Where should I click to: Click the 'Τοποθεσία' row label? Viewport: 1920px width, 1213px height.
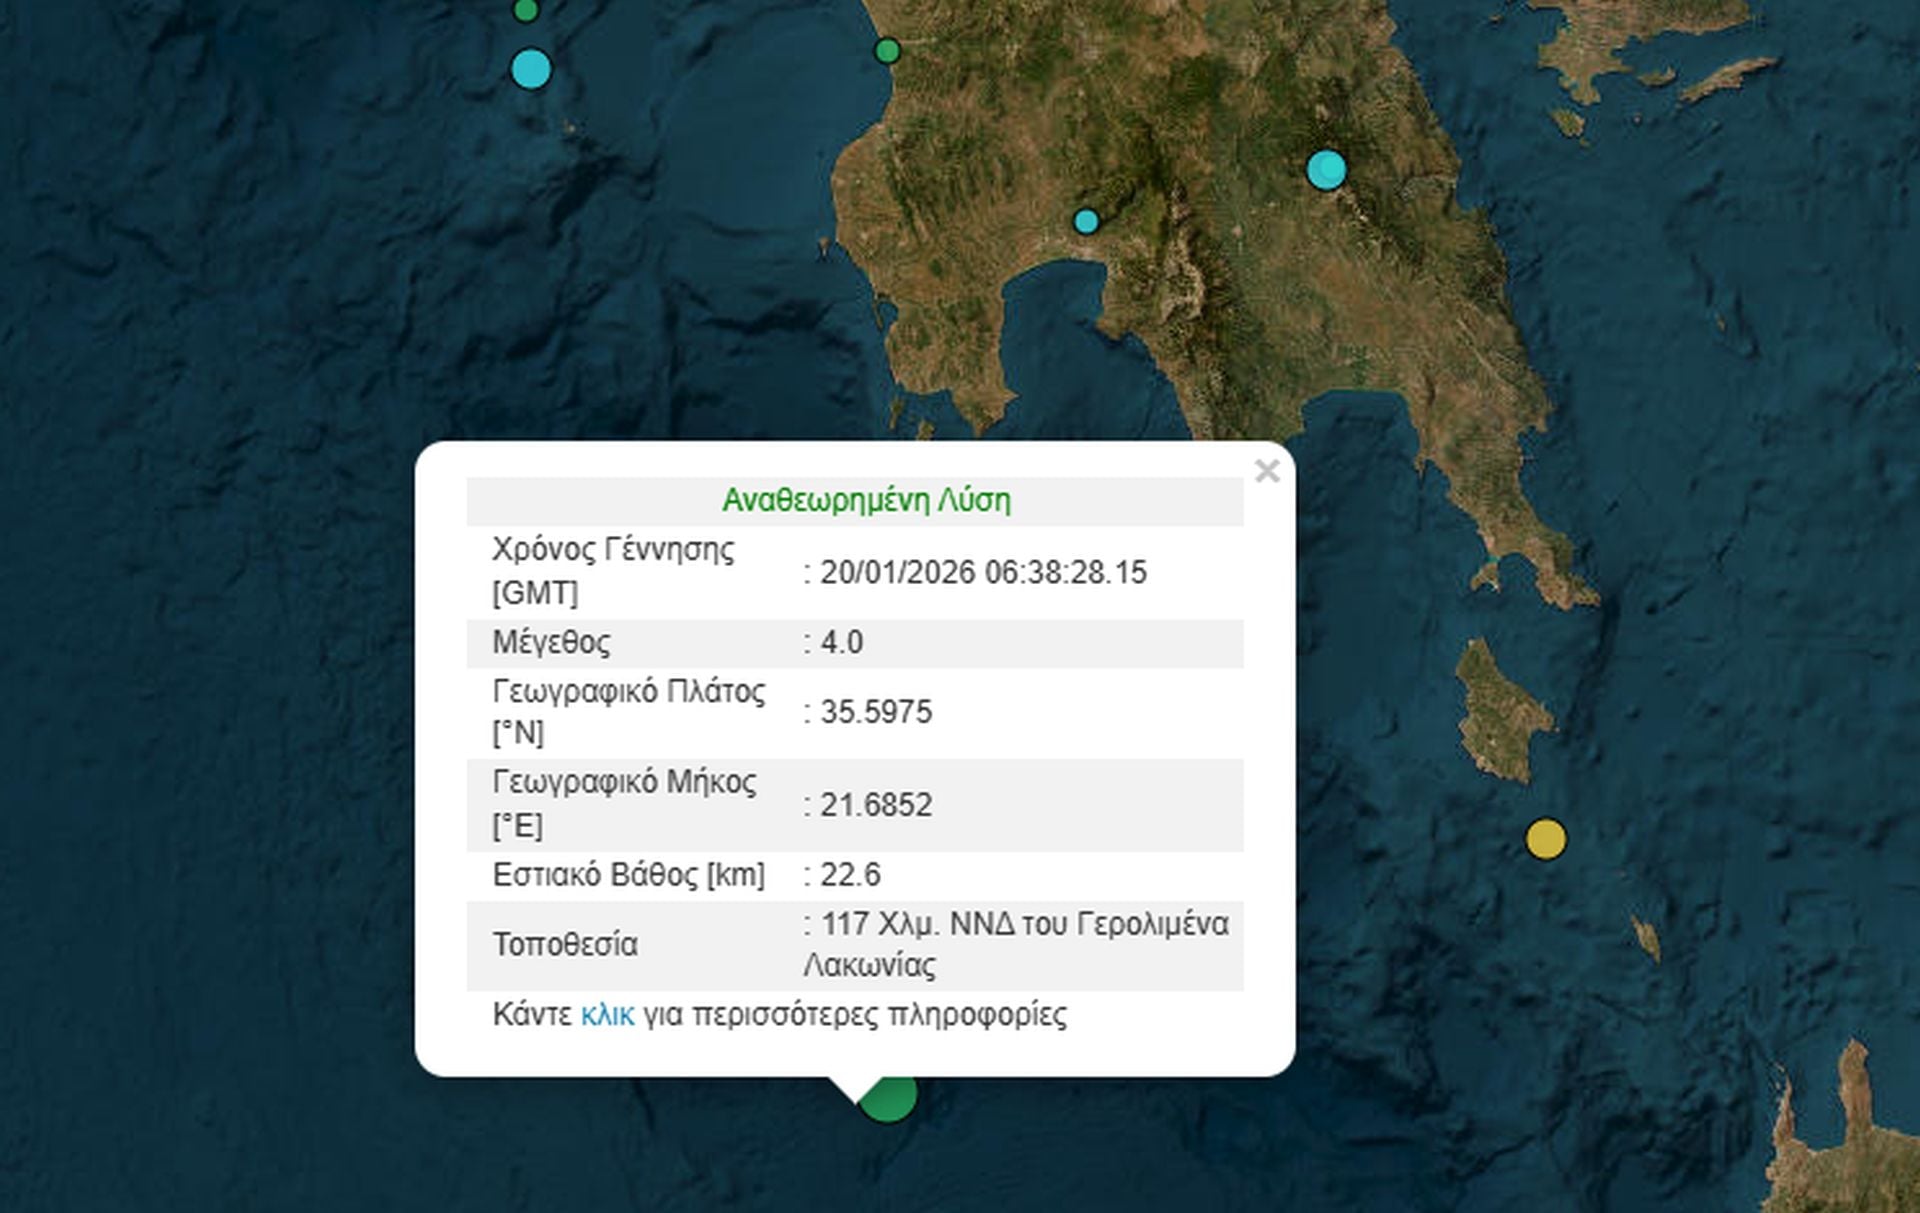coord(565,944)
